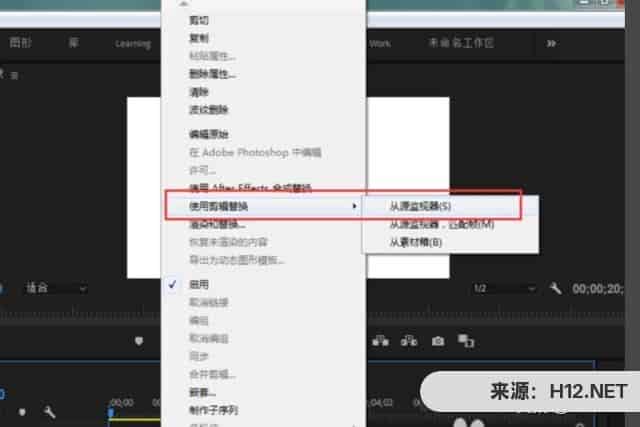Open the Learning workspace tab
This screenshot has height=427, width=640.
click(x=133, y=43)
